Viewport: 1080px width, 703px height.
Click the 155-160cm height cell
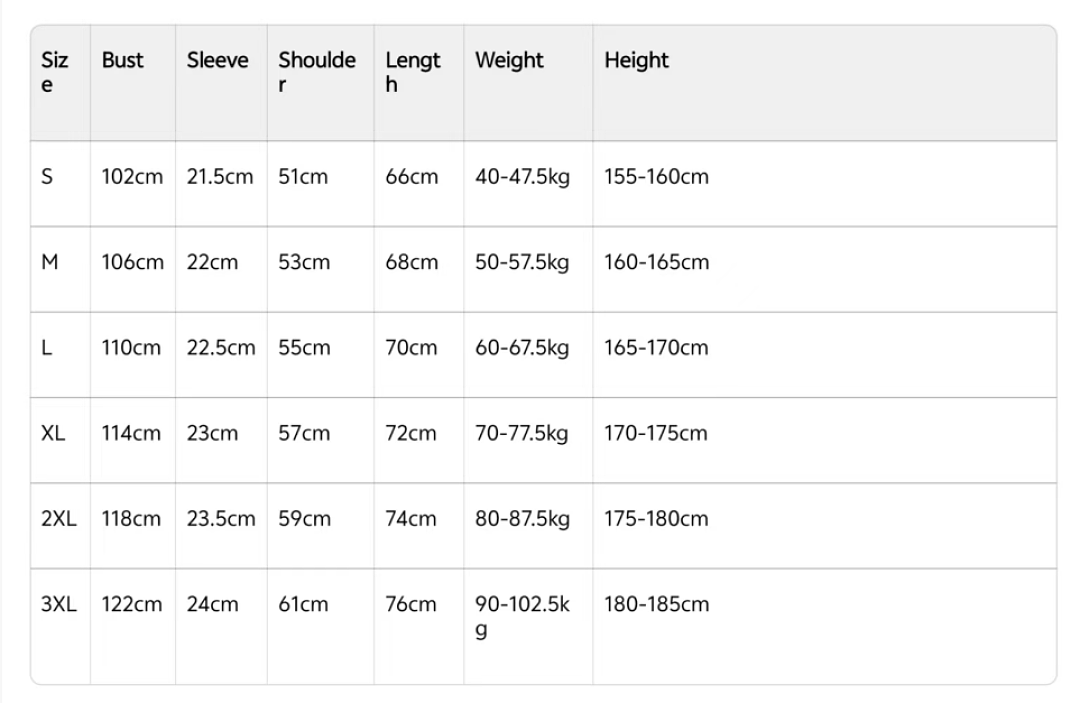[656, 177]
